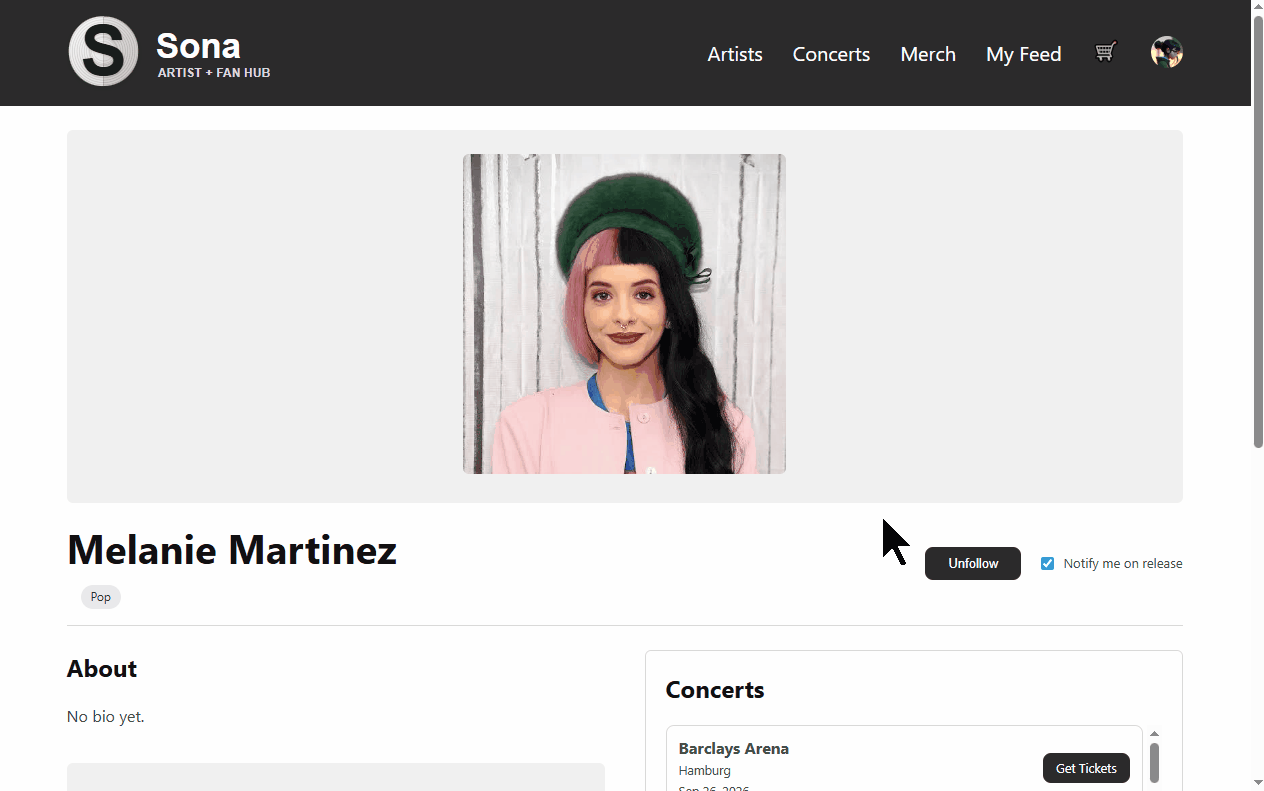Click the page scroll up arrow
The image size is (1264, 791).
coord(1257,7)
